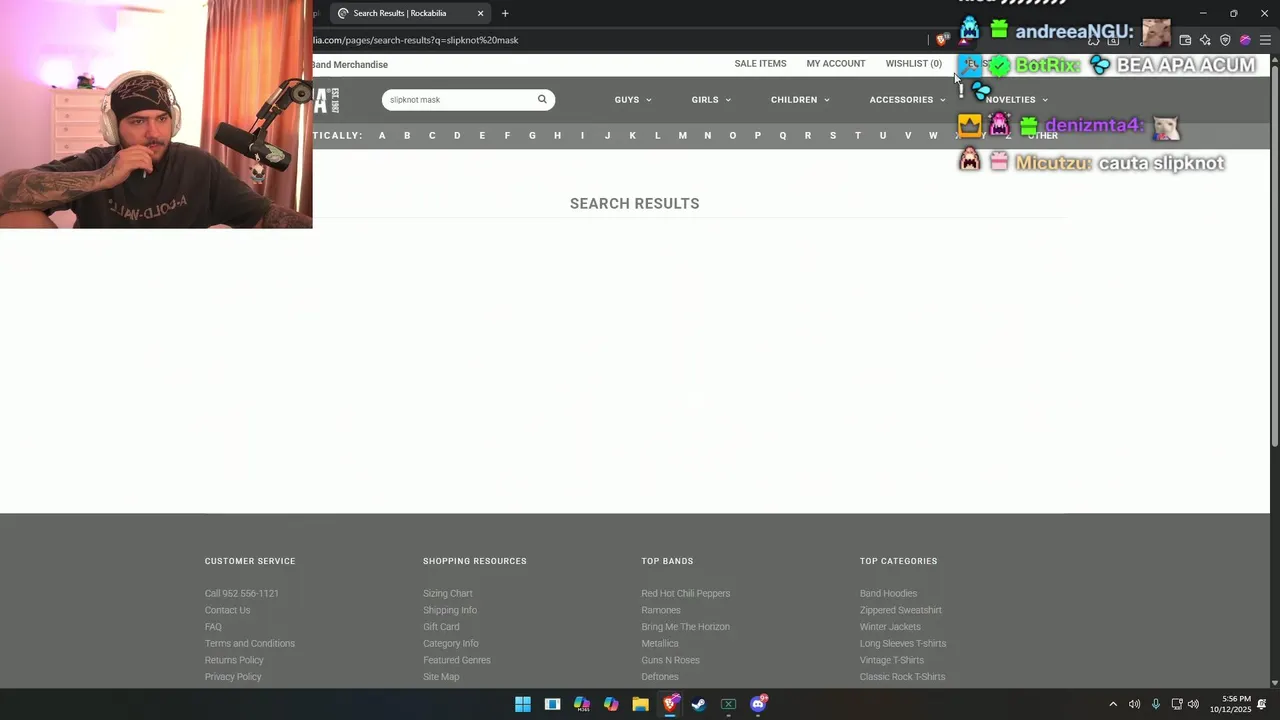Browse bands starting with letter R
The height and width of the screenshot is (720, 1280).
[808, 135]
